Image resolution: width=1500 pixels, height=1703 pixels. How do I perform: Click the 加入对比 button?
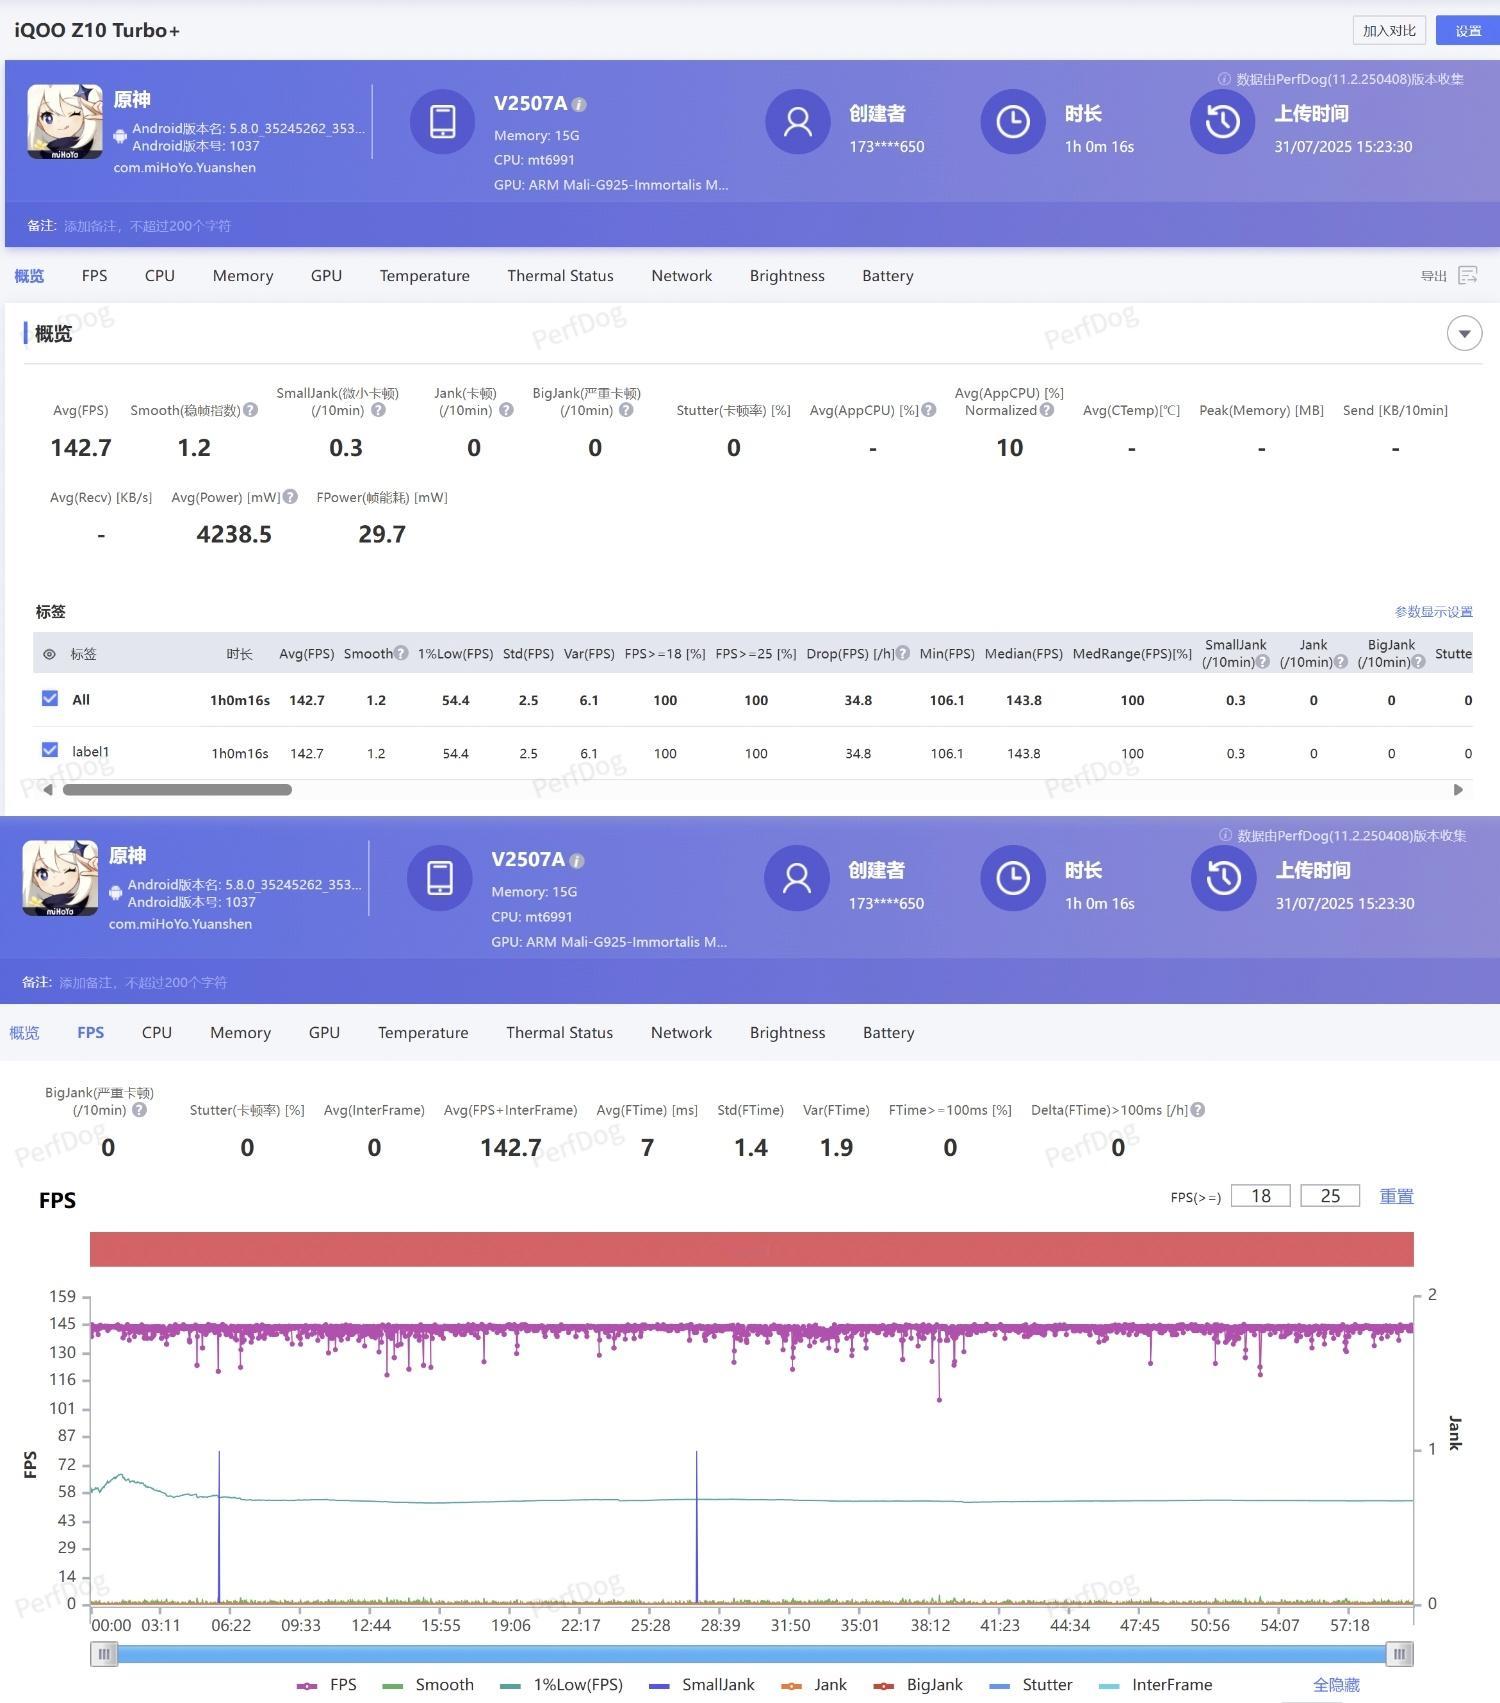click(x=1390, y=30)
